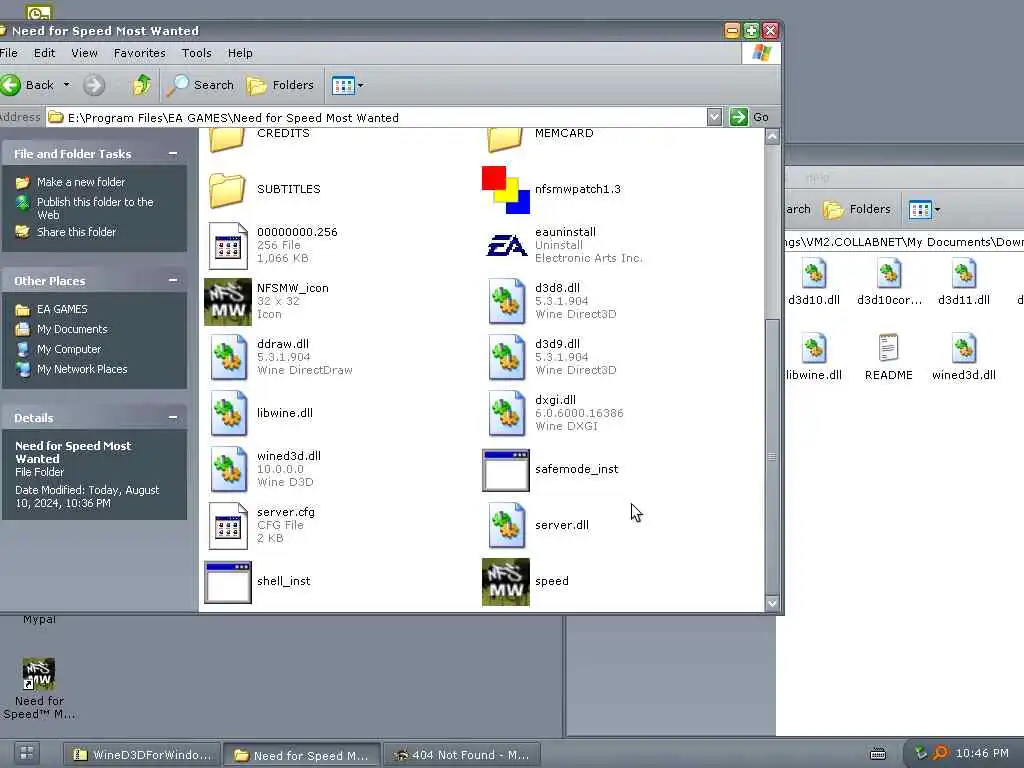Select the libwine.dll icon in front window
Viewport: 1024px width, 768px height.
tap(228, 413)
